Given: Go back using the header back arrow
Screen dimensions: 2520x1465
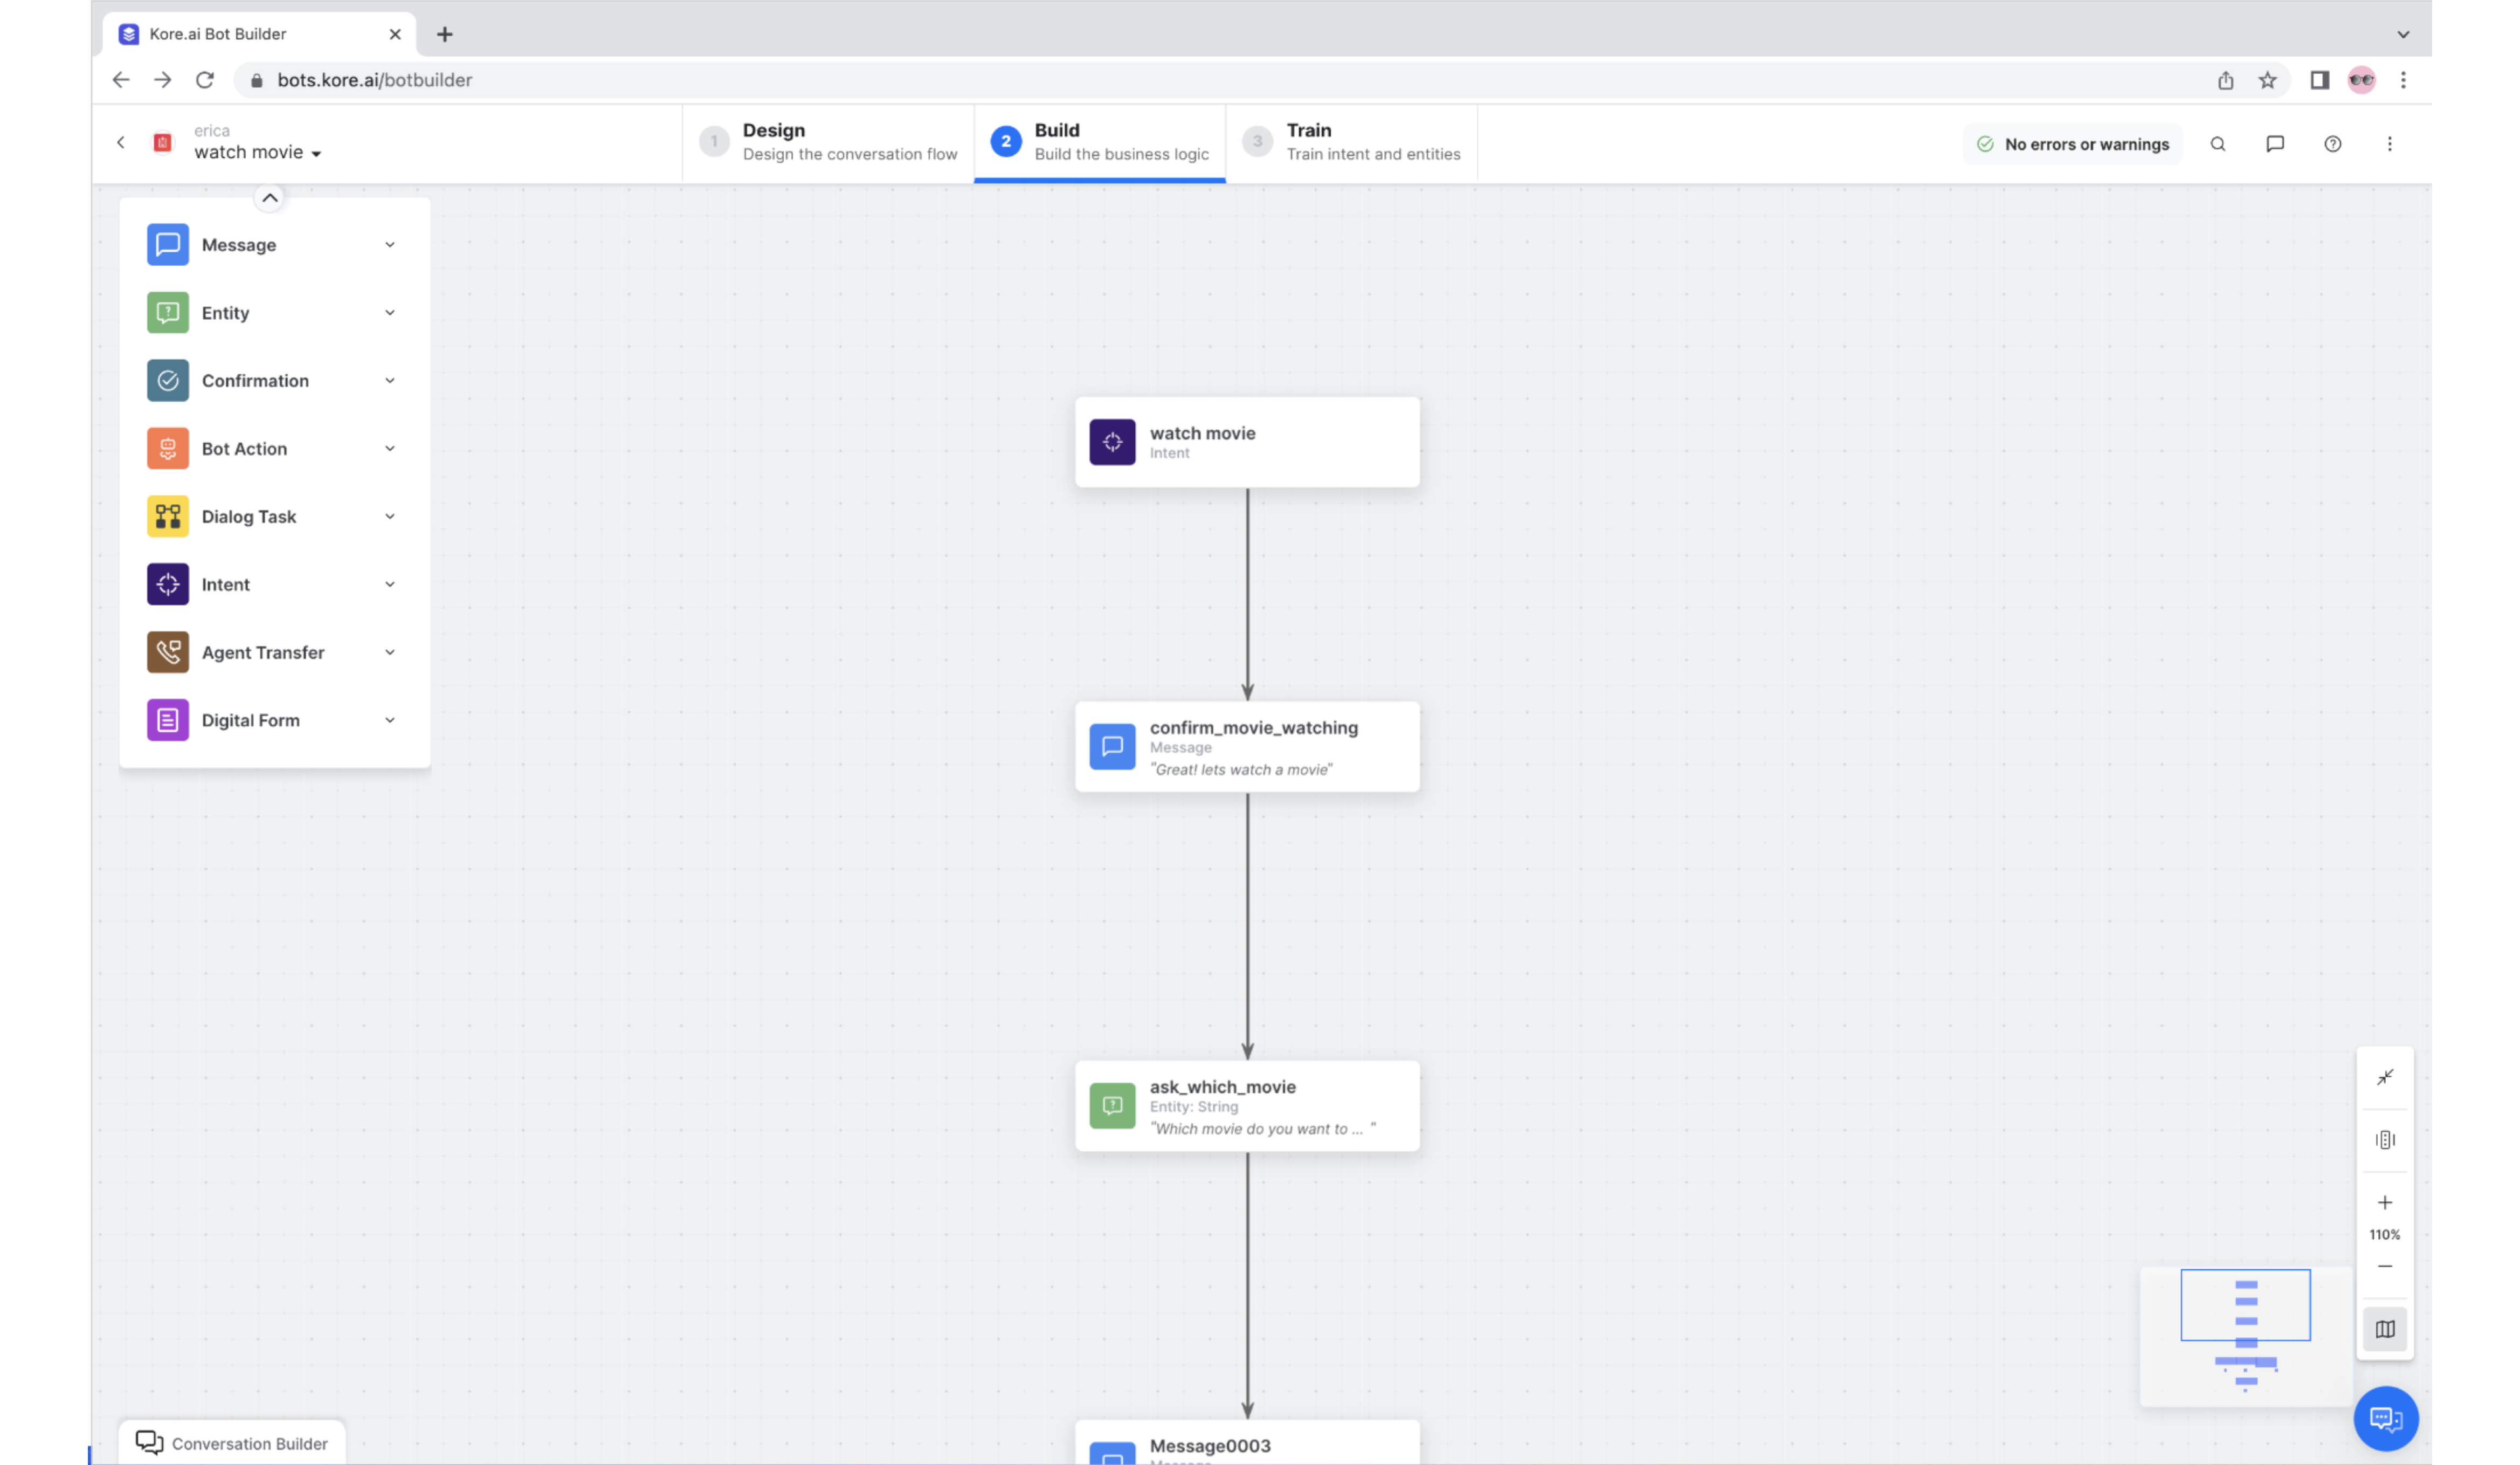Looking at the screenshot, I should tap(121, 143).
